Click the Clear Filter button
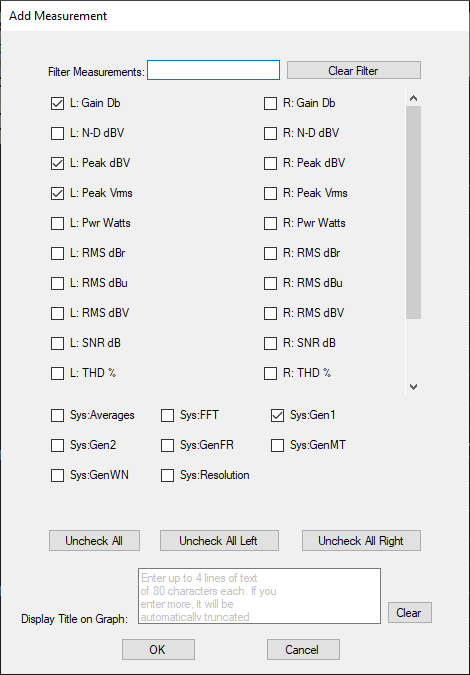The image size is (470, 675). tap(354, 70)
